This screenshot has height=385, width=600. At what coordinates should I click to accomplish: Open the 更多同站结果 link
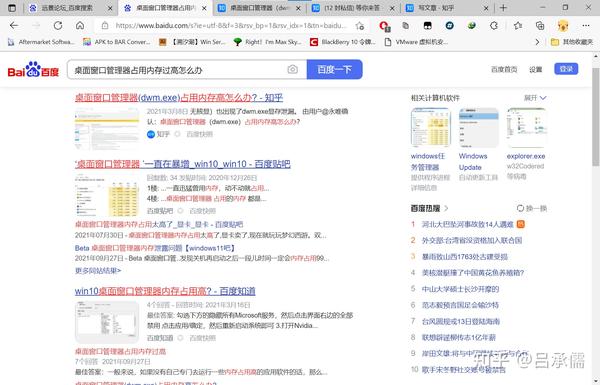98,271
